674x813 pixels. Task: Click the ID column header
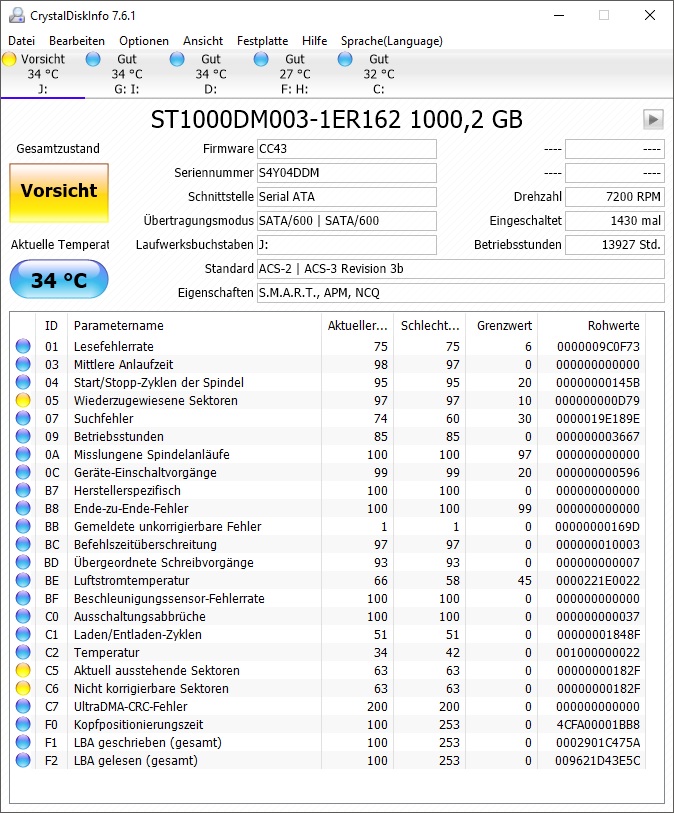coord(51,326)
